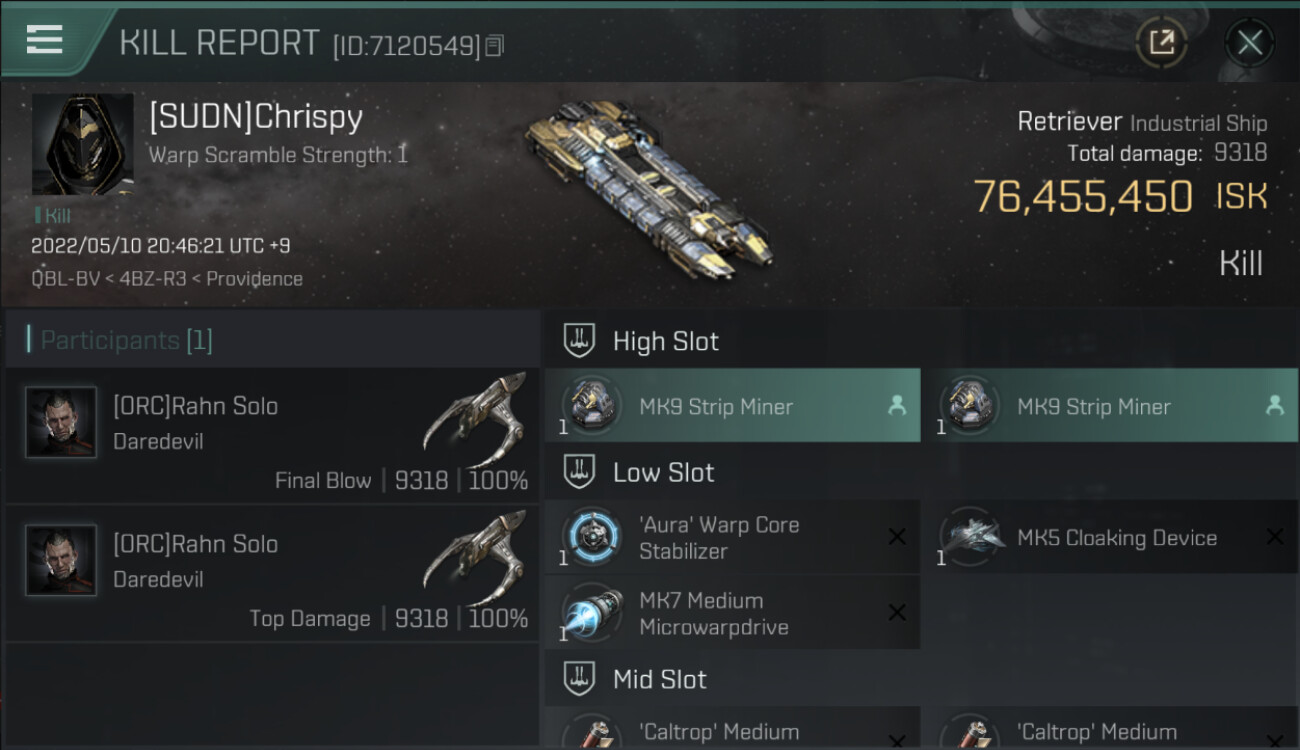
Task: Click the share/export kill report icon
Action: coord(1161,42)
